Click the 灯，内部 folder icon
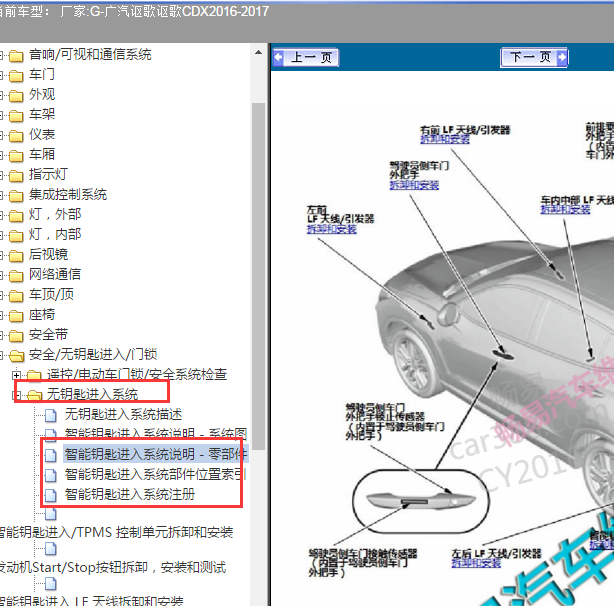Viewport: 614px width, 606px height. (x=16, y=236)
